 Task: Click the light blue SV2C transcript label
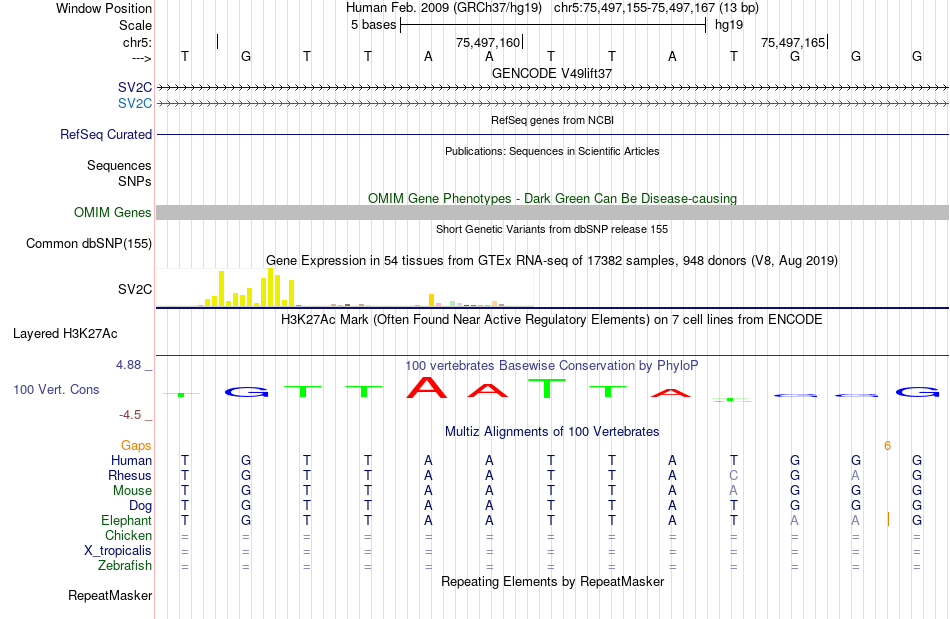pos(135,104)
